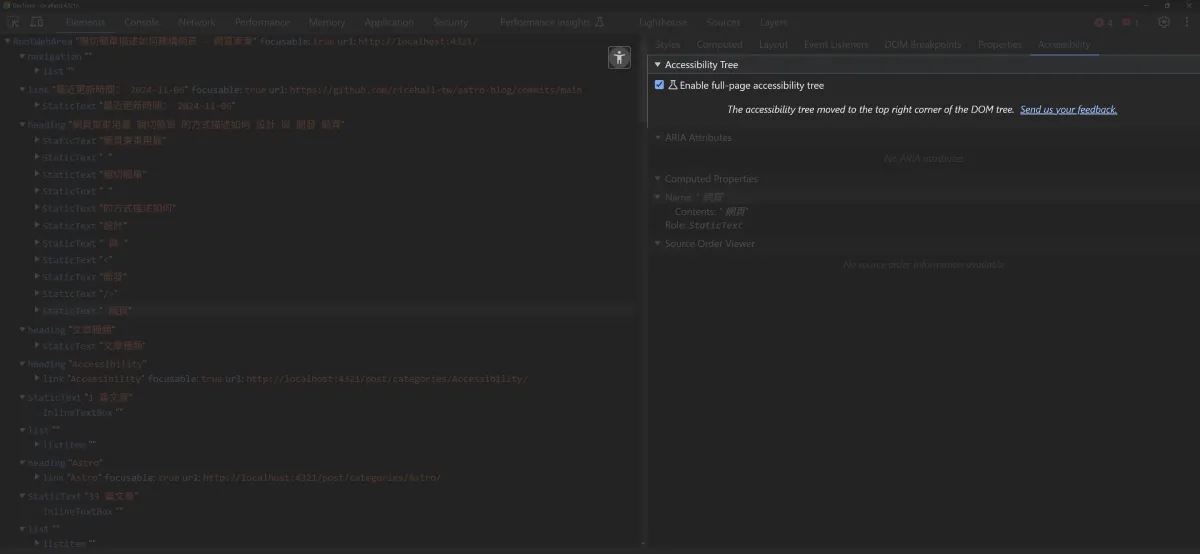This screenshot has height=554, width=1200.
Task: Expand the Astro link tree node
Action: [37, 478]
